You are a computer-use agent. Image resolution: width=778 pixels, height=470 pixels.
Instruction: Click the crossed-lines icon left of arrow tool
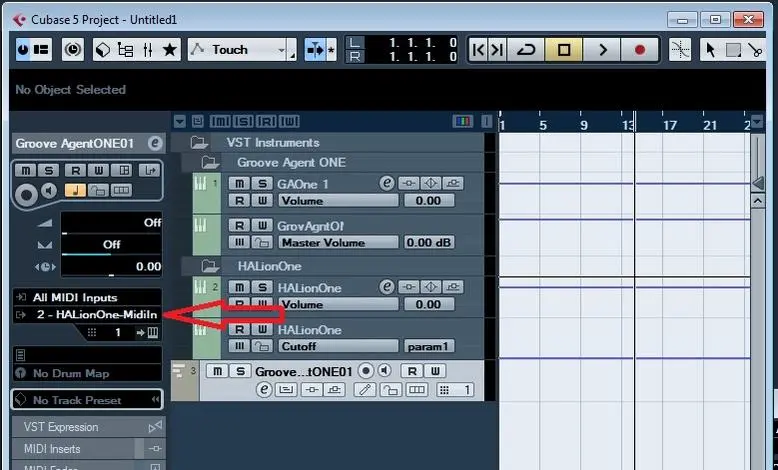680,50
